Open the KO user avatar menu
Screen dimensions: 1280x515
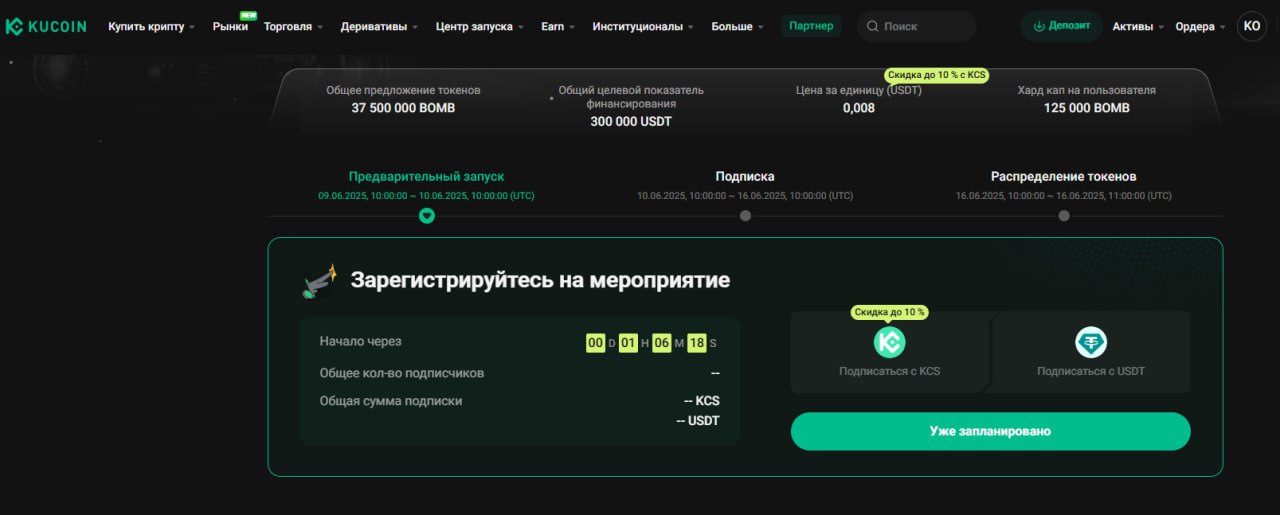(1251, 26)
